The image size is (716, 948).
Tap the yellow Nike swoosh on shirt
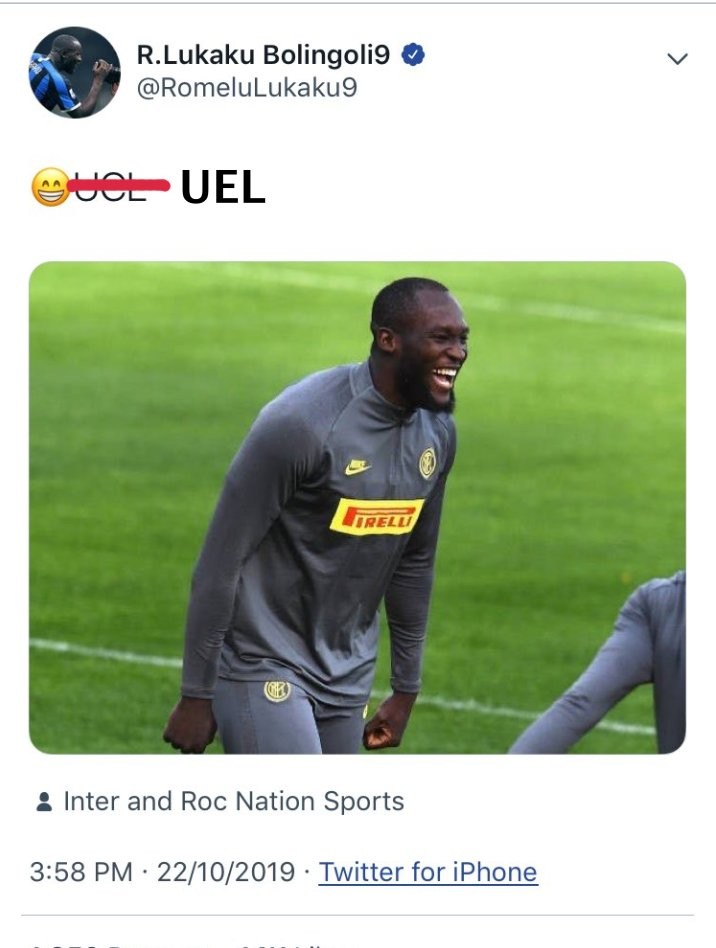coord(357,467)
